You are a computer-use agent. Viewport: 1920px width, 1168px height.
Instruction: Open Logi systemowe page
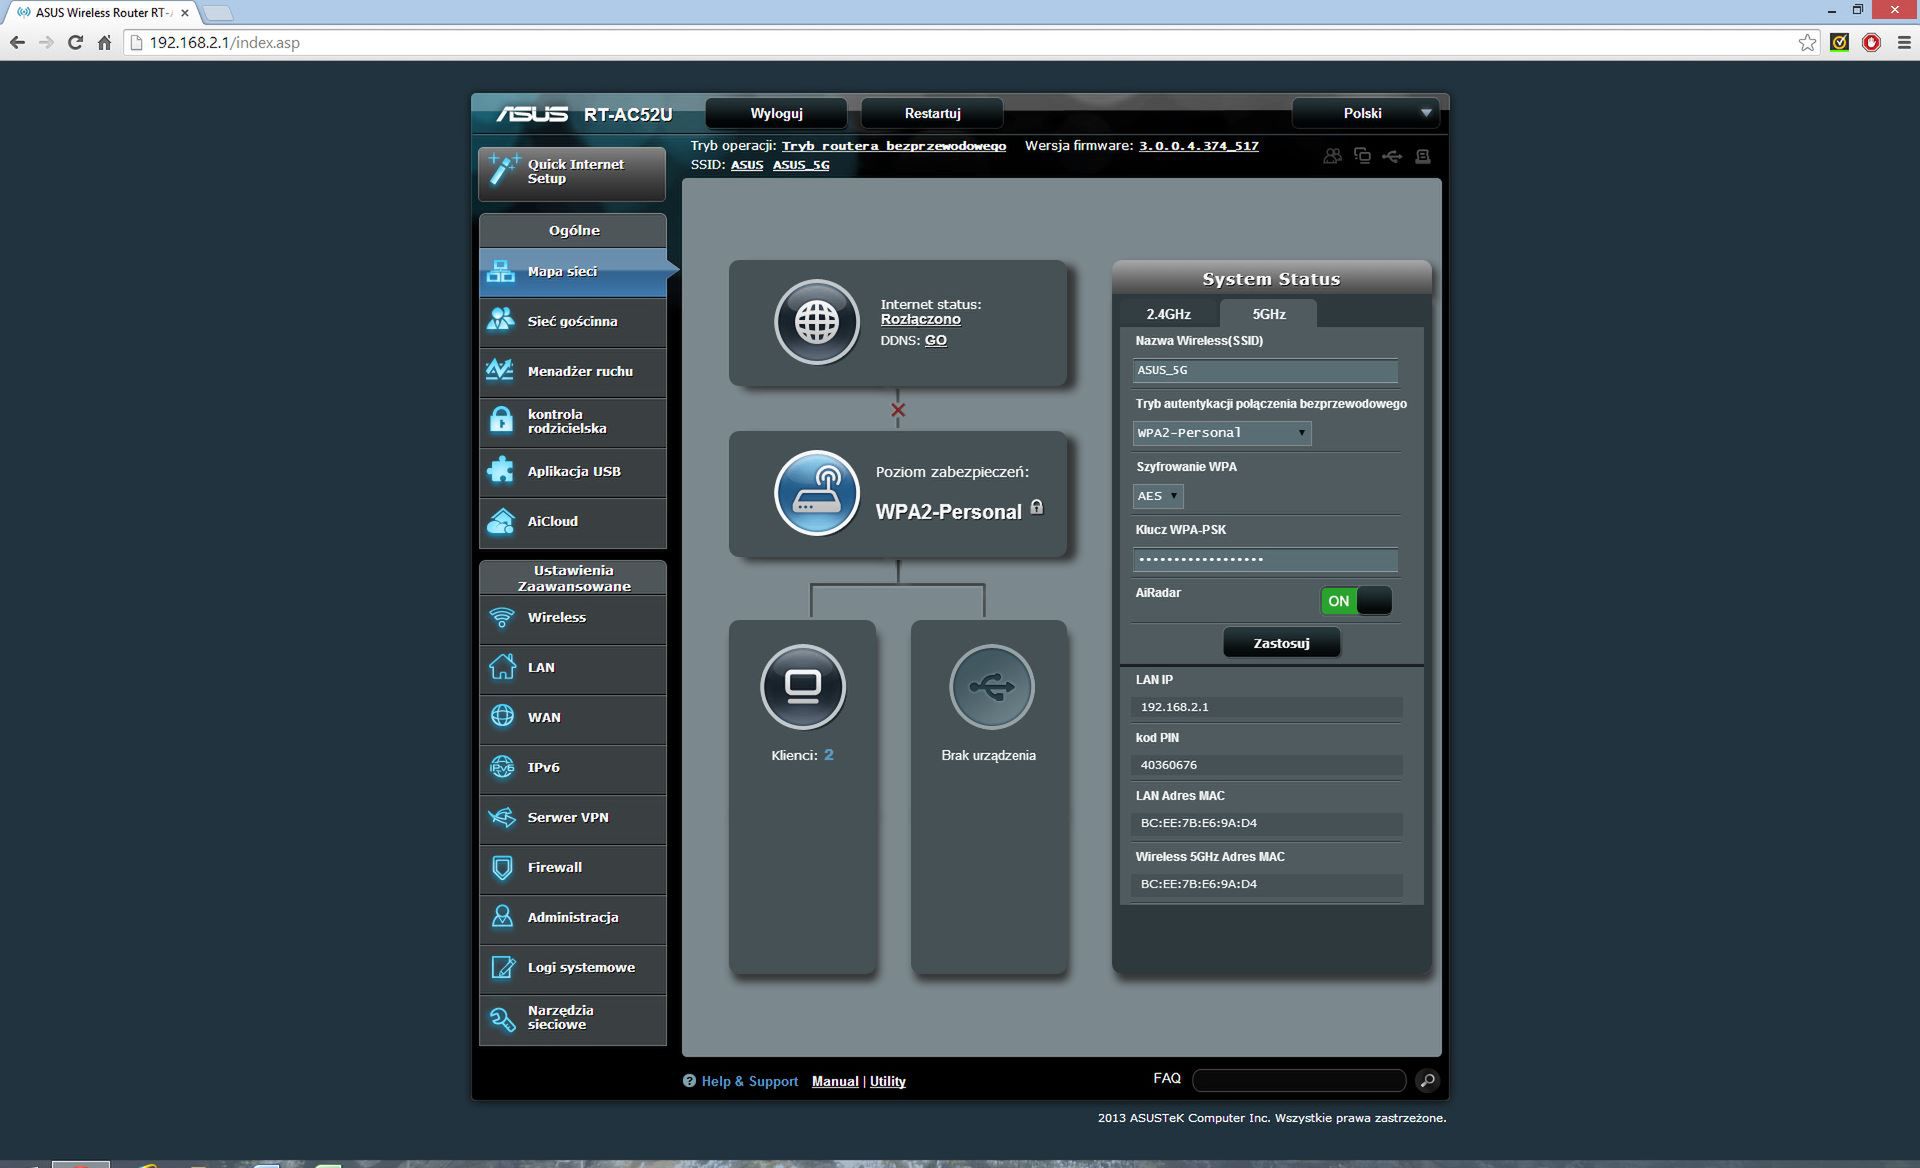coord(572,968)
